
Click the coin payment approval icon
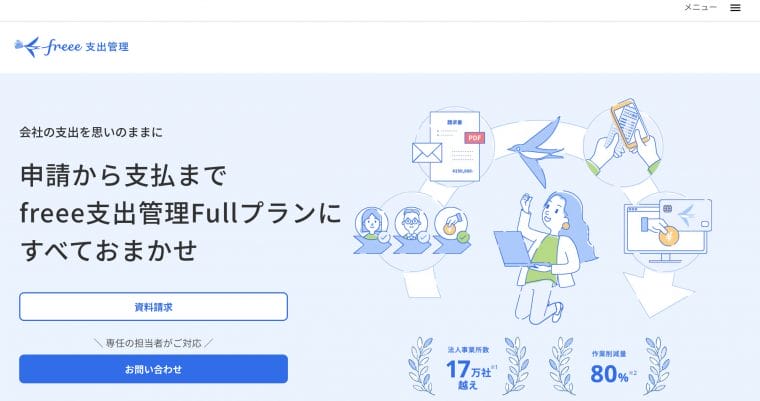(452, 225)
